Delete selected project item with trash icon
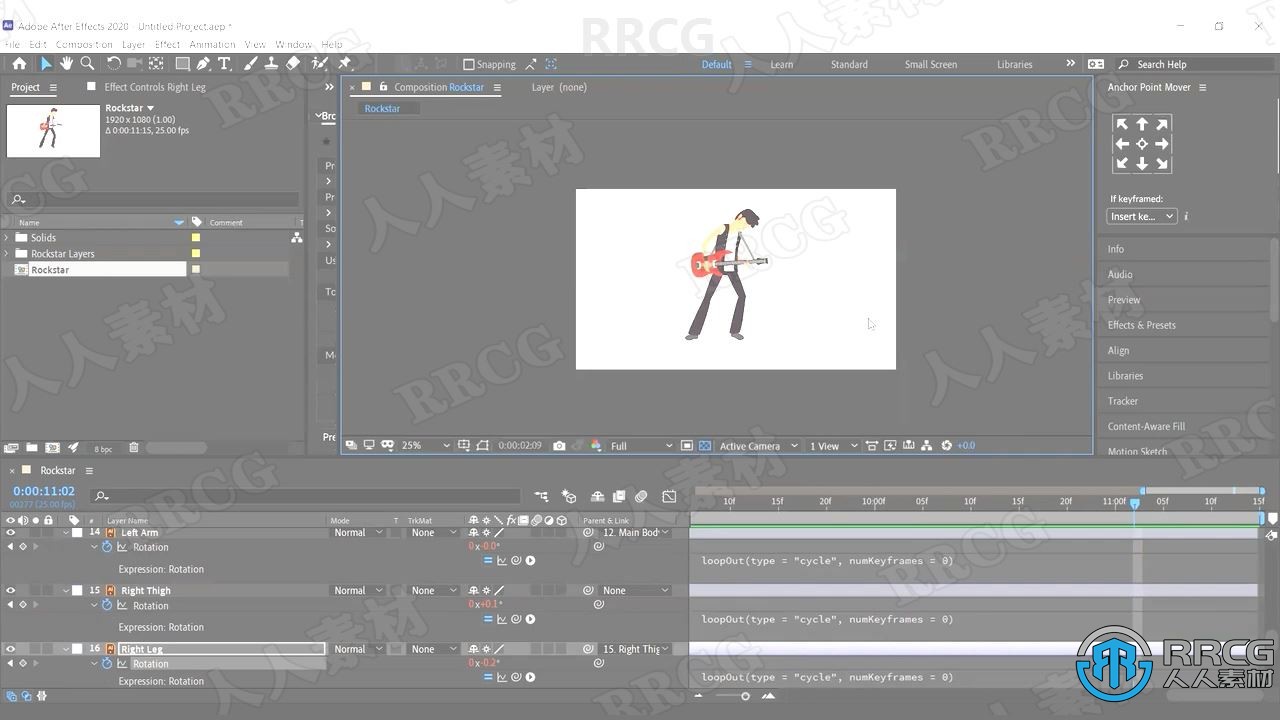1280x720 pixels. tap(134, 448)
